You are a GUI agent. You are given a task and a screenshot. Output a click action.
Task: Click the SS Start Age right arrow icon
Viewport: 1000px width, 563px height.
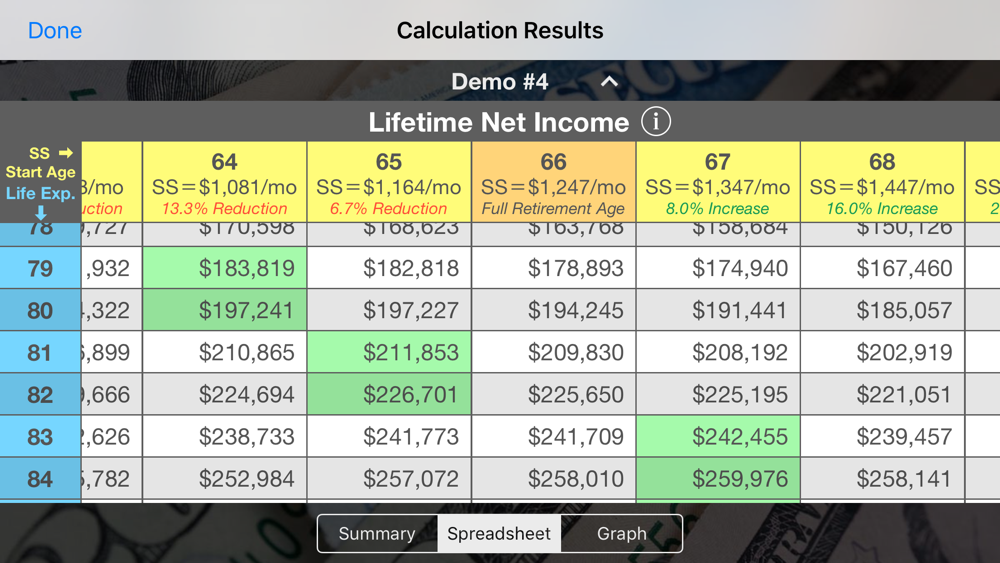[66, 153]
